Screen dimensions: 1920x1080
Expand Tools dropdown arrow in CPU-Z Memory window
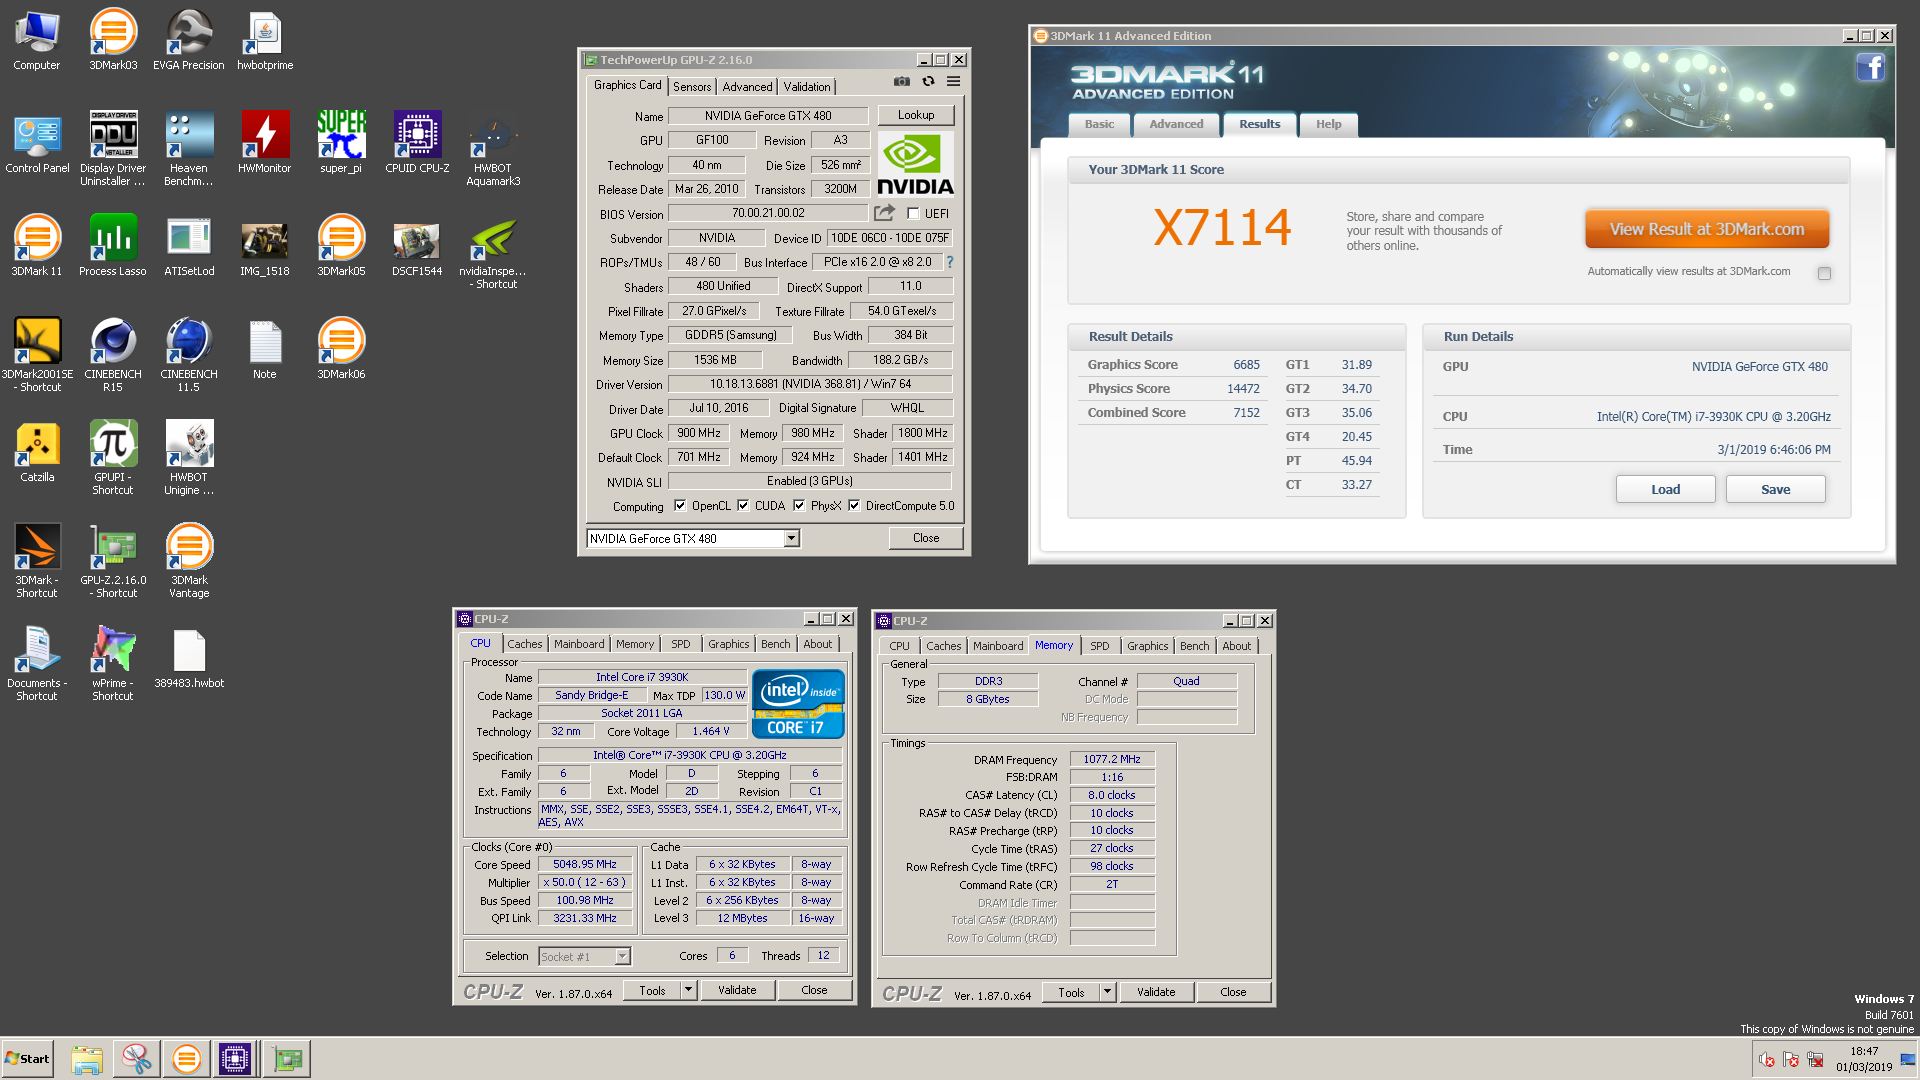pos(1107,992)
